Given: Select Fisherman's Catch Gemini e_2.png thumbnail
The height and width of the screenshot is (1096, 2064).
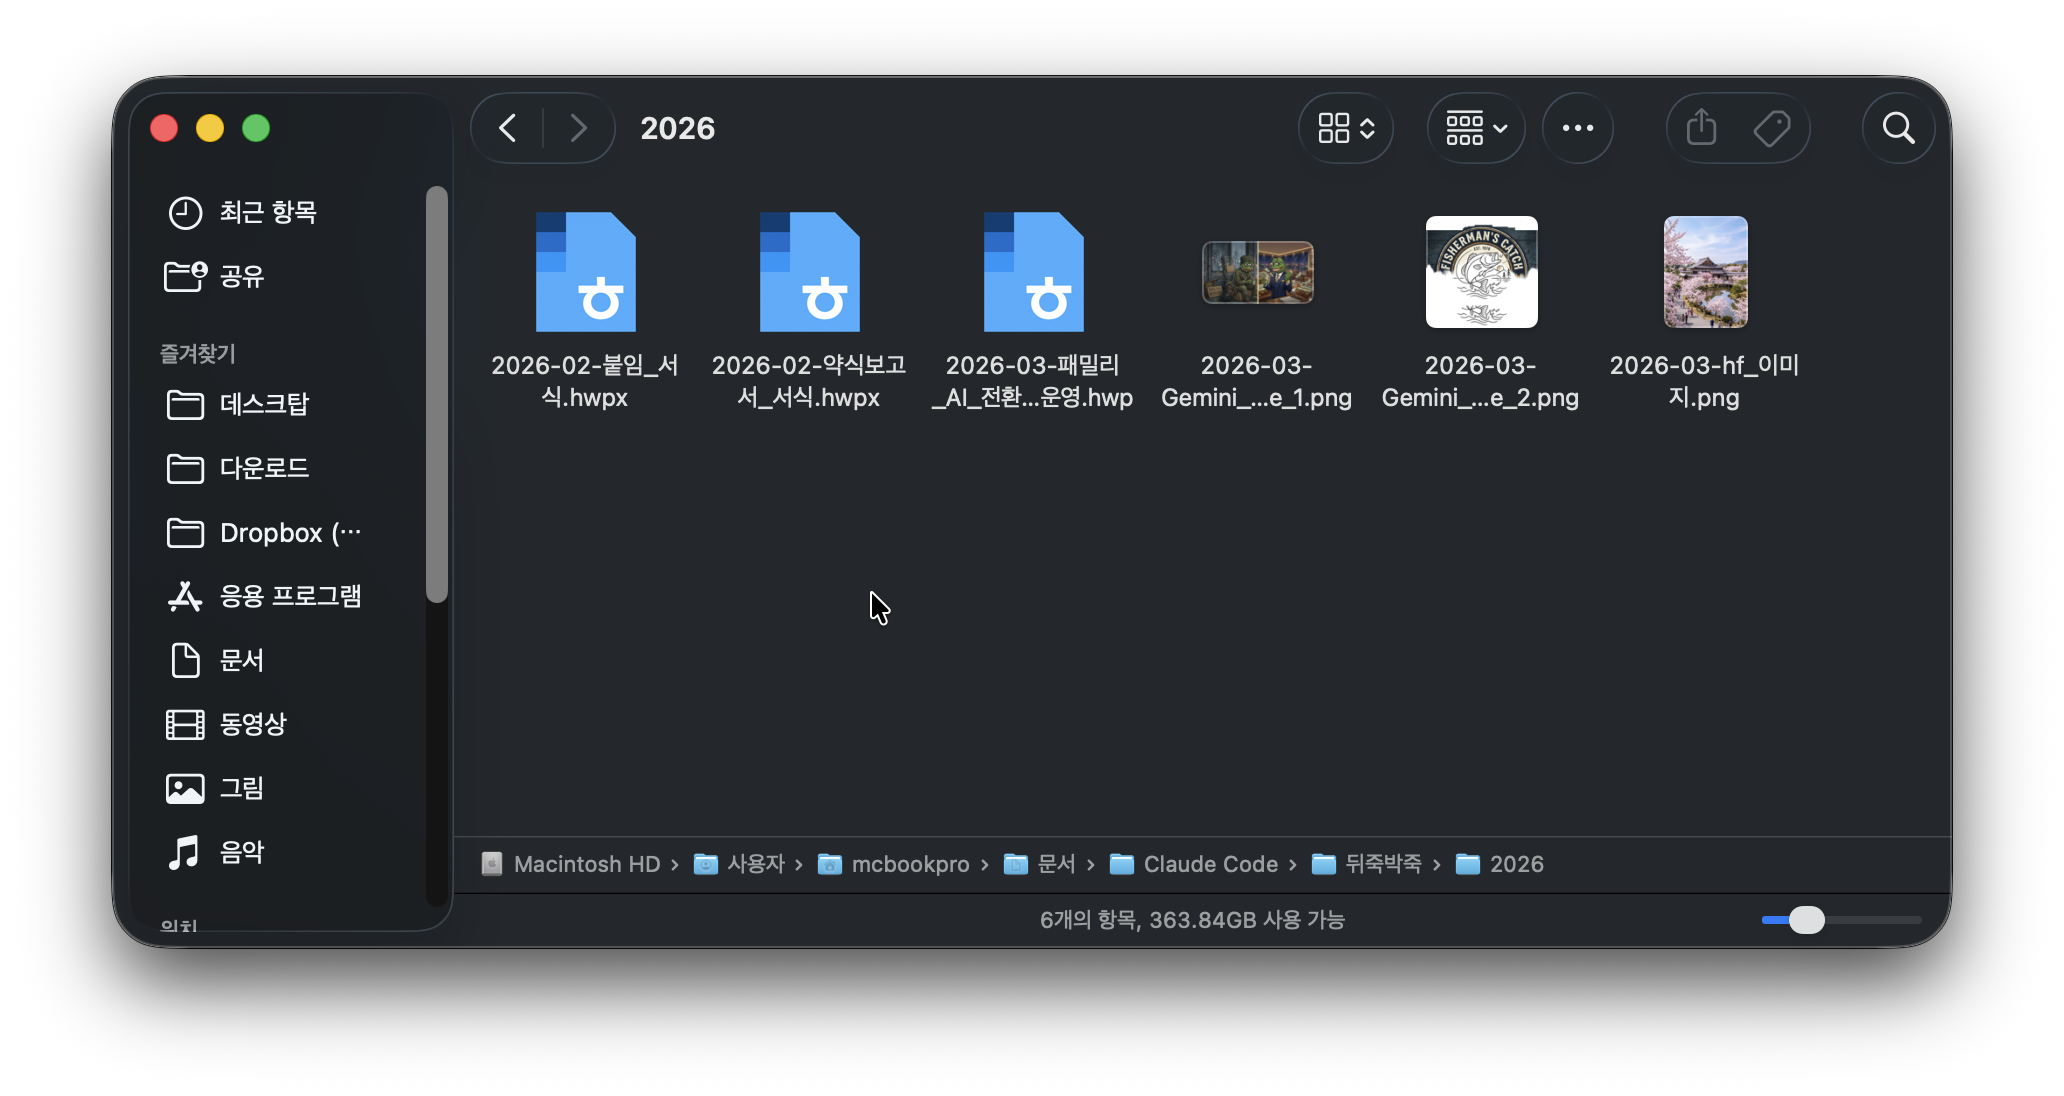Looking at the screenshot, I should (x=1481, y=272).
